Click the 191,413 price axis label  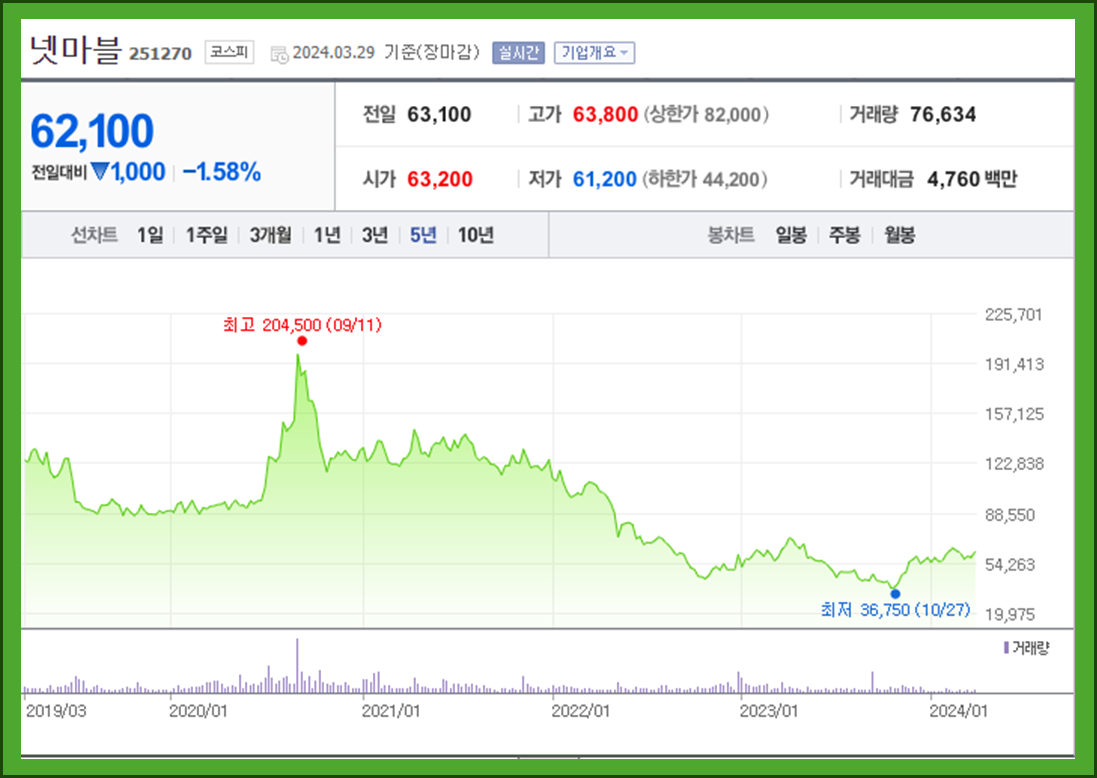(1014, 365)
